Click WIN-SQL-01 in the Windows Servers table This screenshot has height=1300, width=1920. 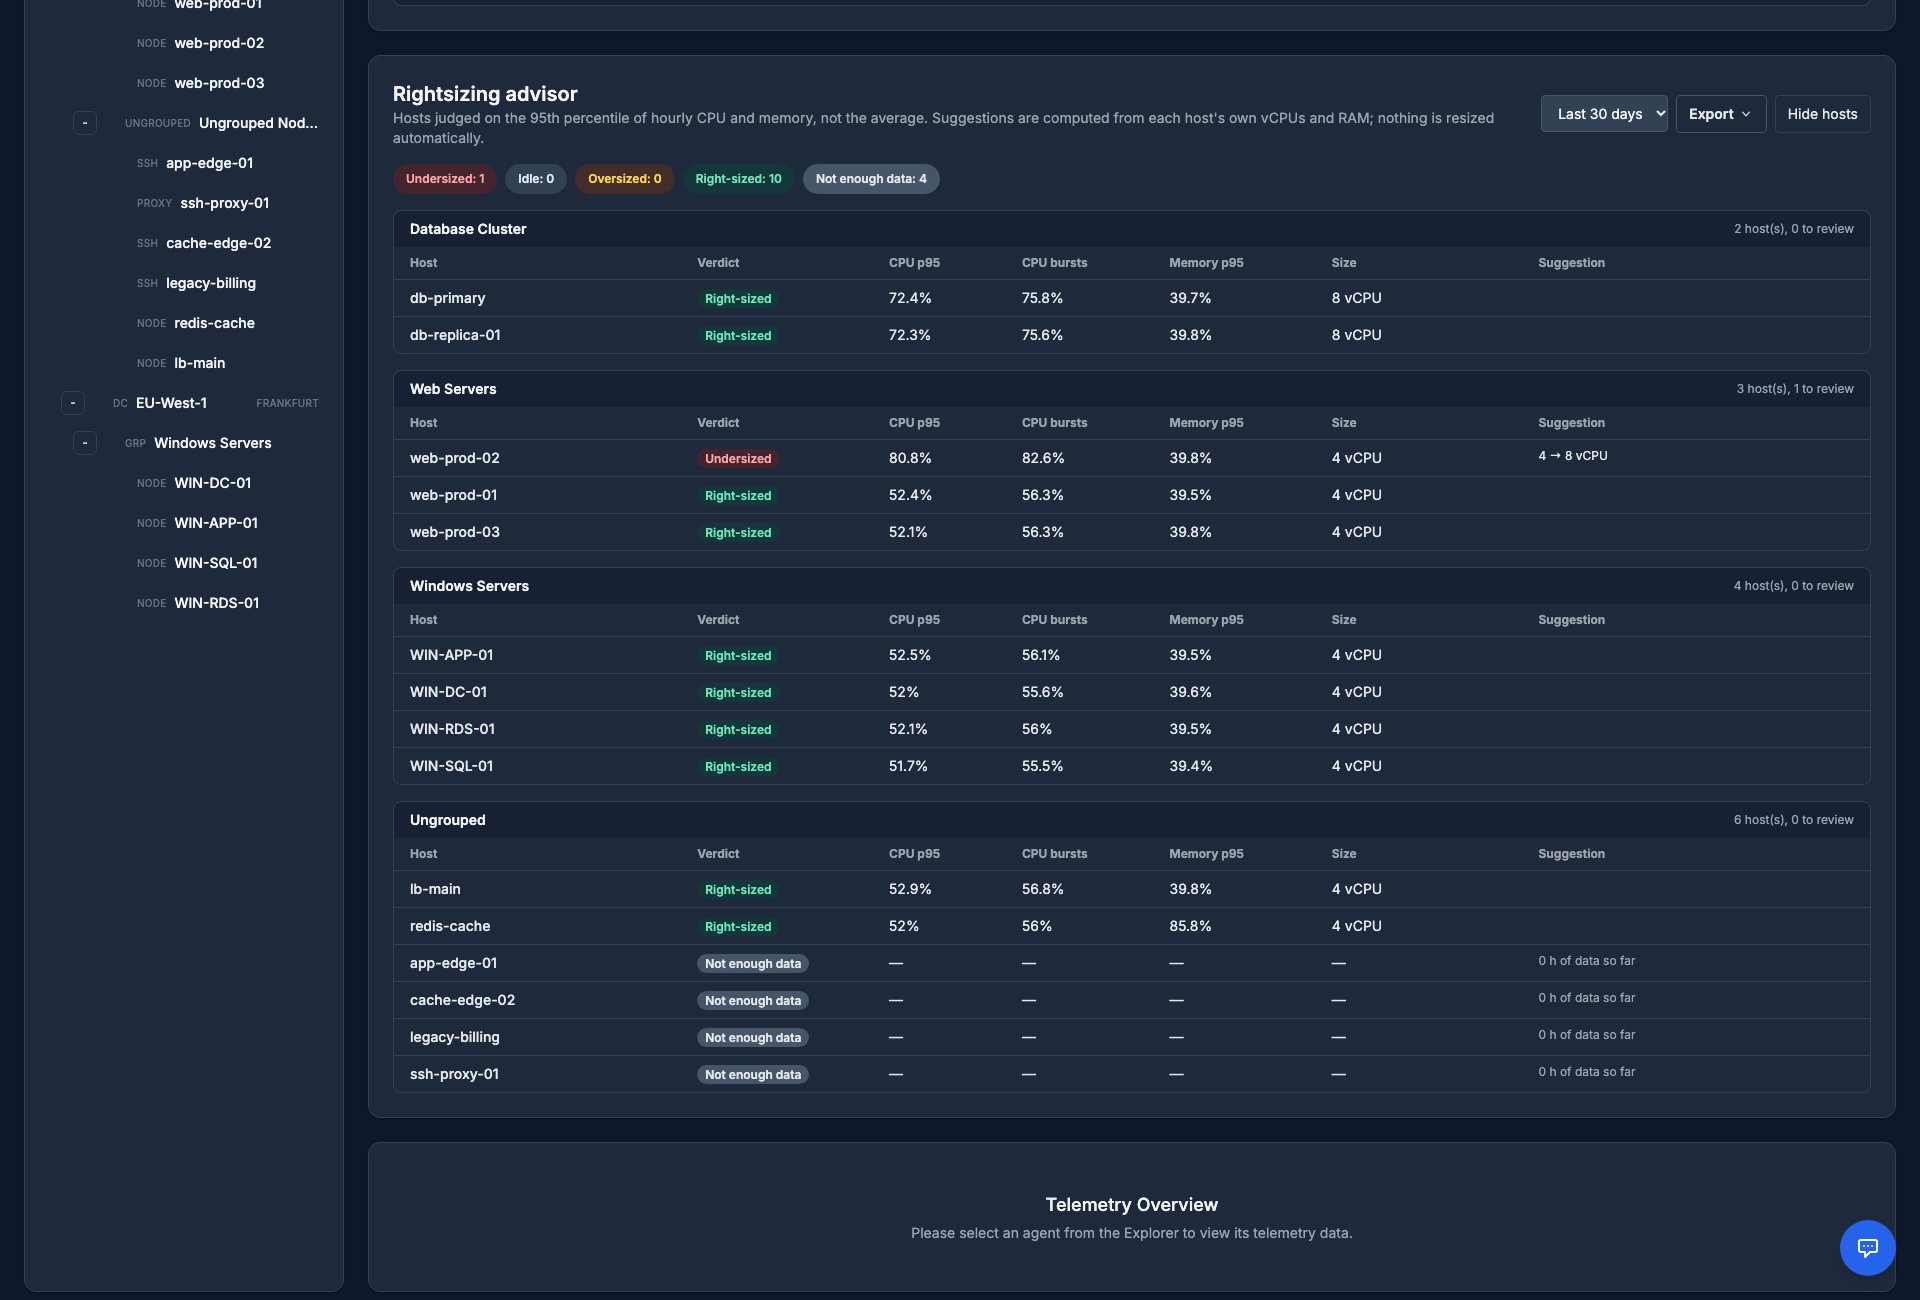point(451,766)
